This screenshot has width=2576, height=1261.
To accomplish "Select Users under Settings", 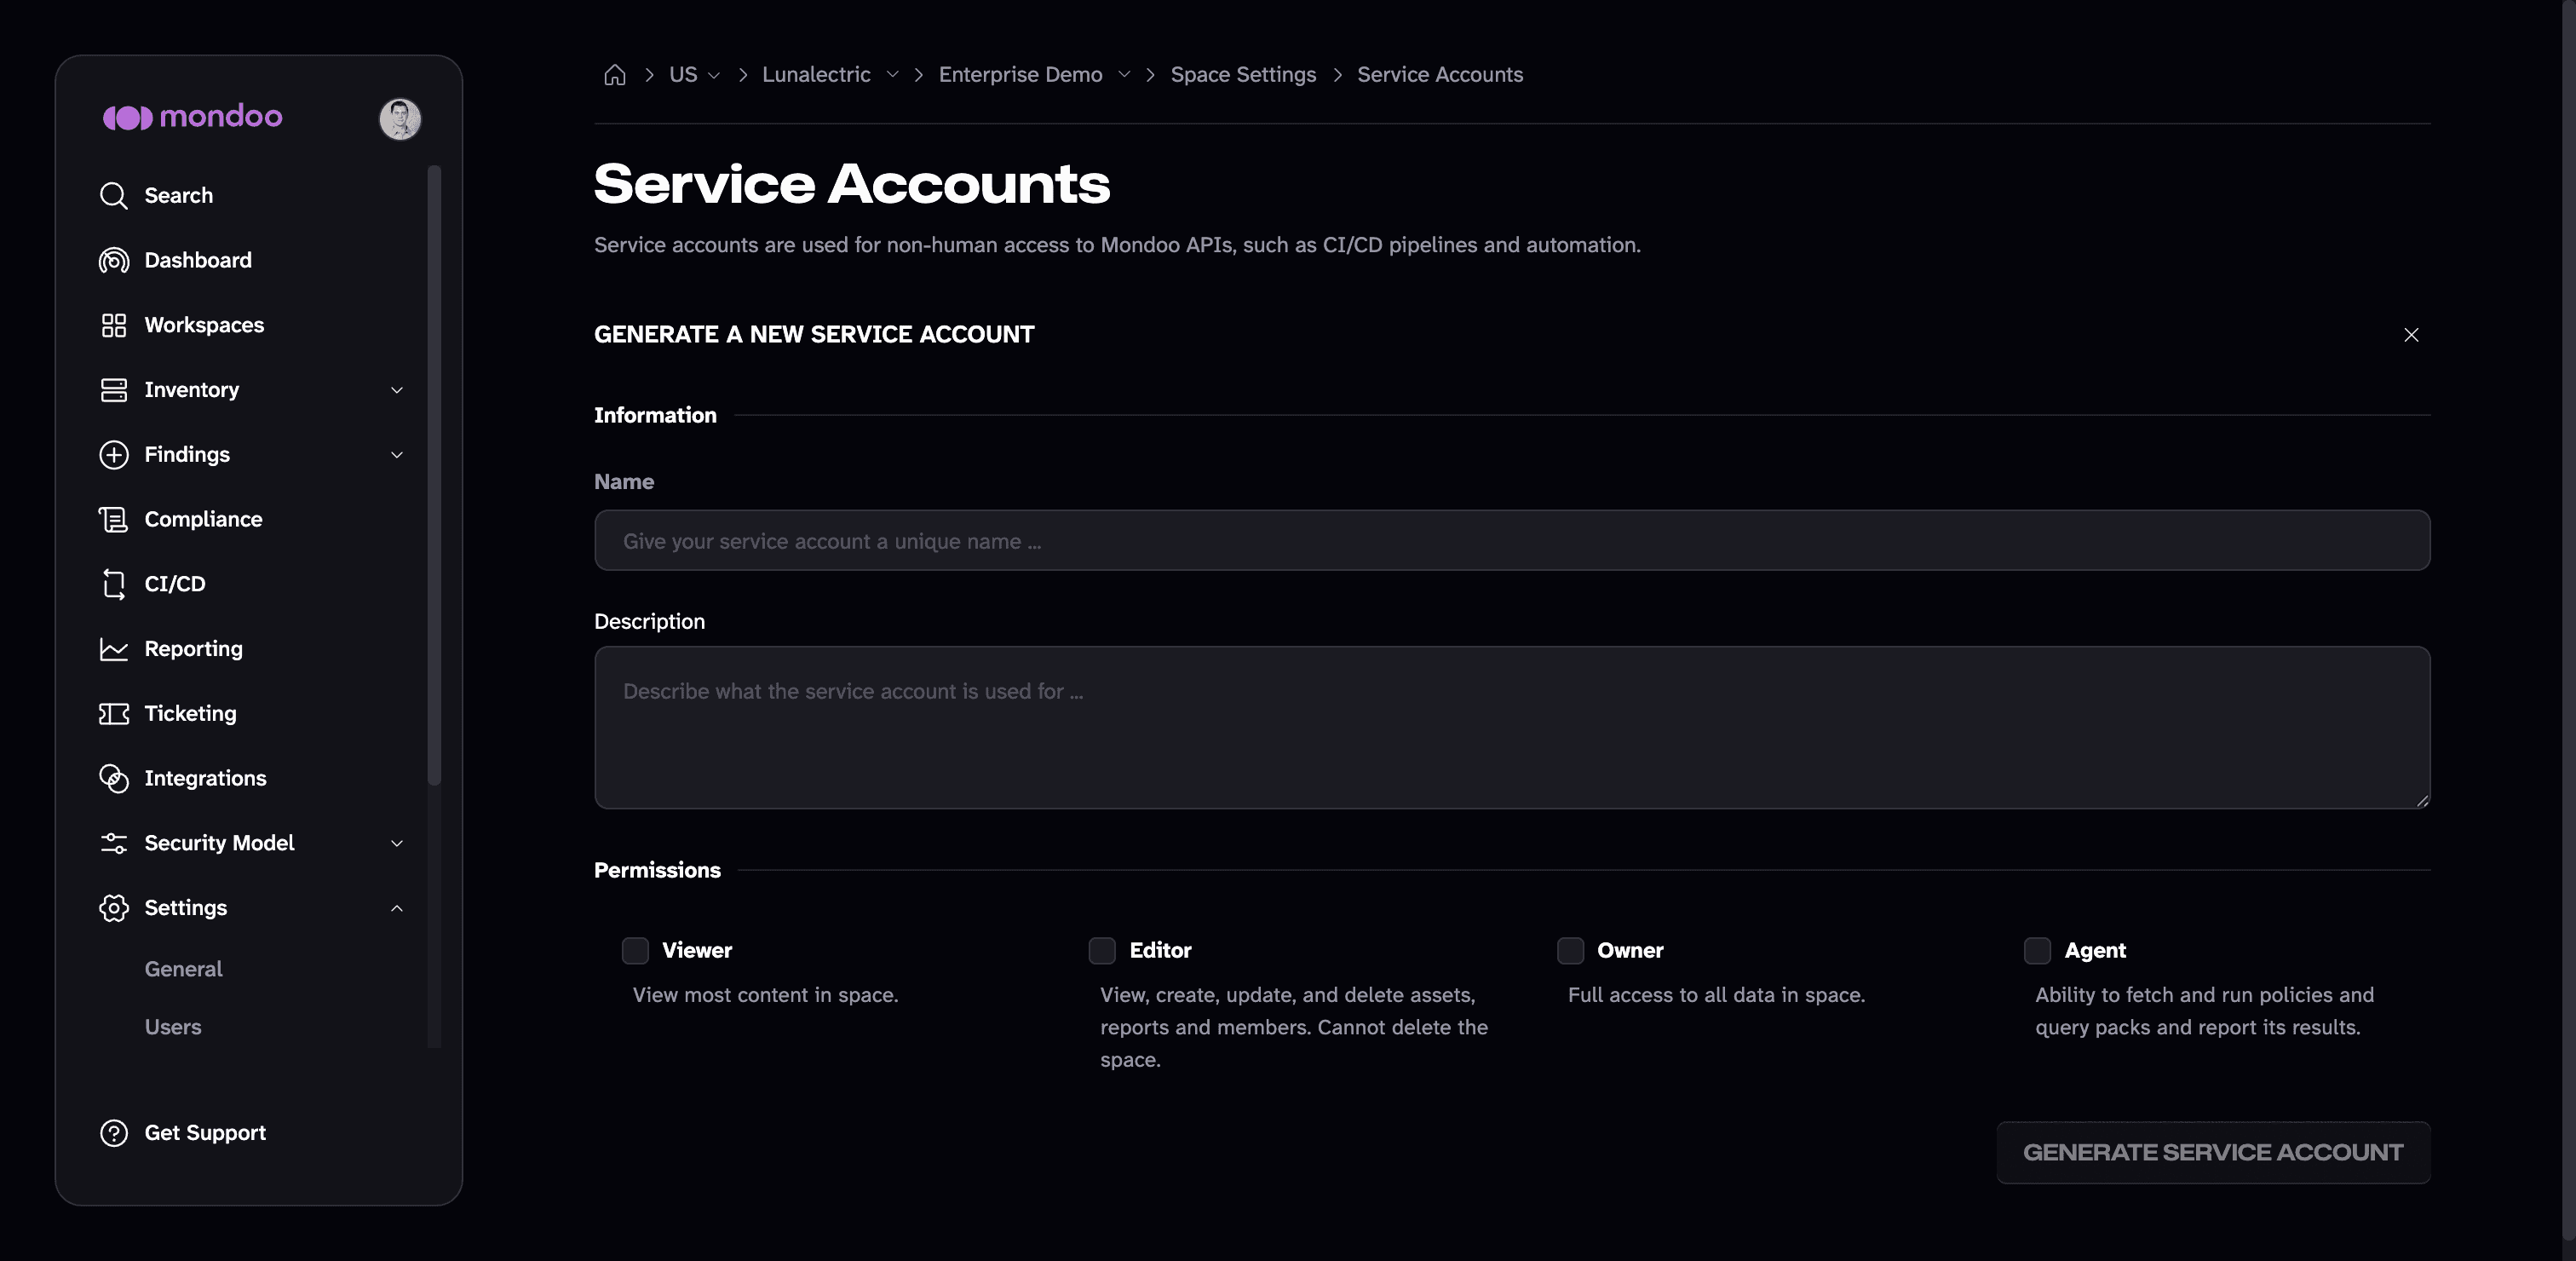I will pos(173,1027).
